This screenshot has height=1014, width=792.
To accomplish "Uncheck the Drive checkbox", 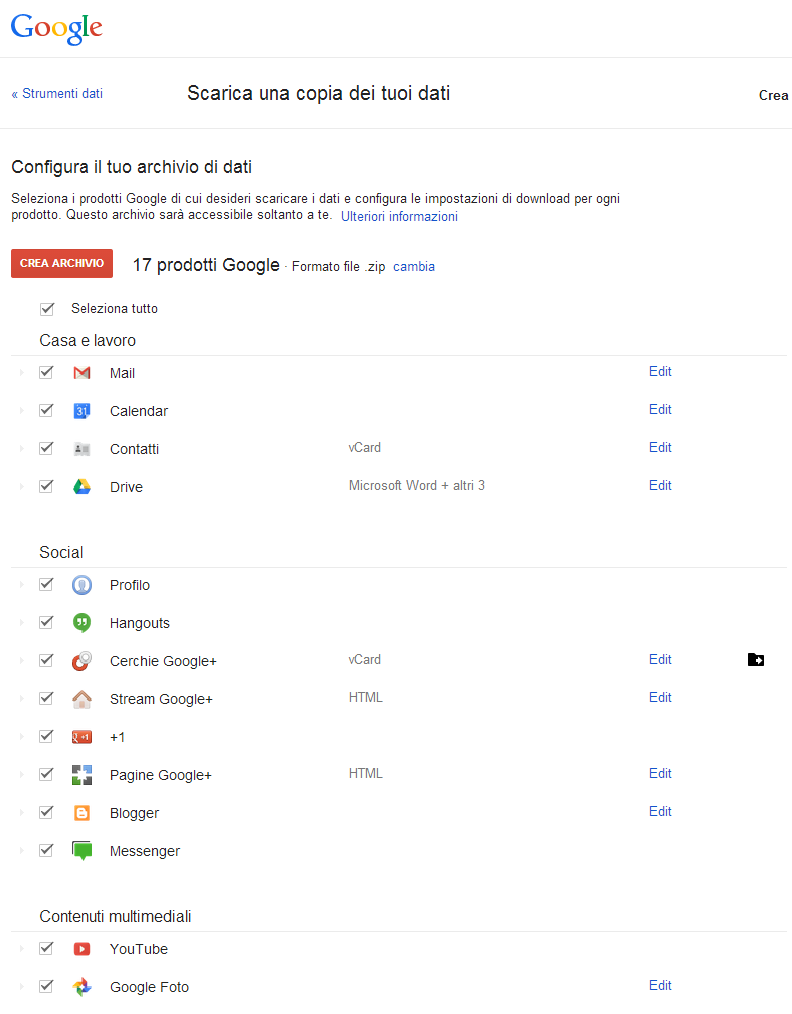I will (46, 486).
